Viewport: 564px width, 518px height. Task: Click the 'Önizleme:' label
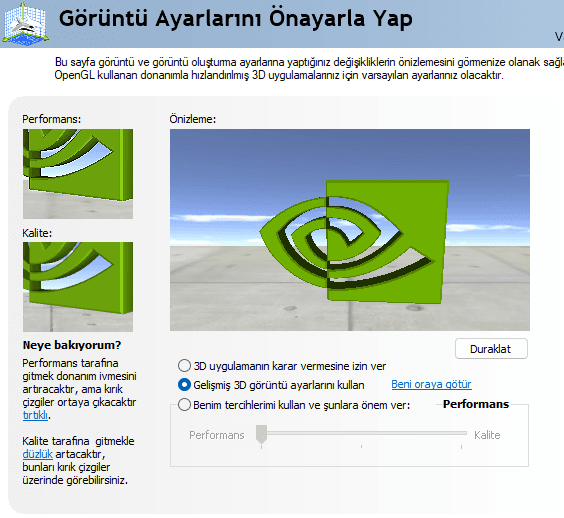coord(193,119)
